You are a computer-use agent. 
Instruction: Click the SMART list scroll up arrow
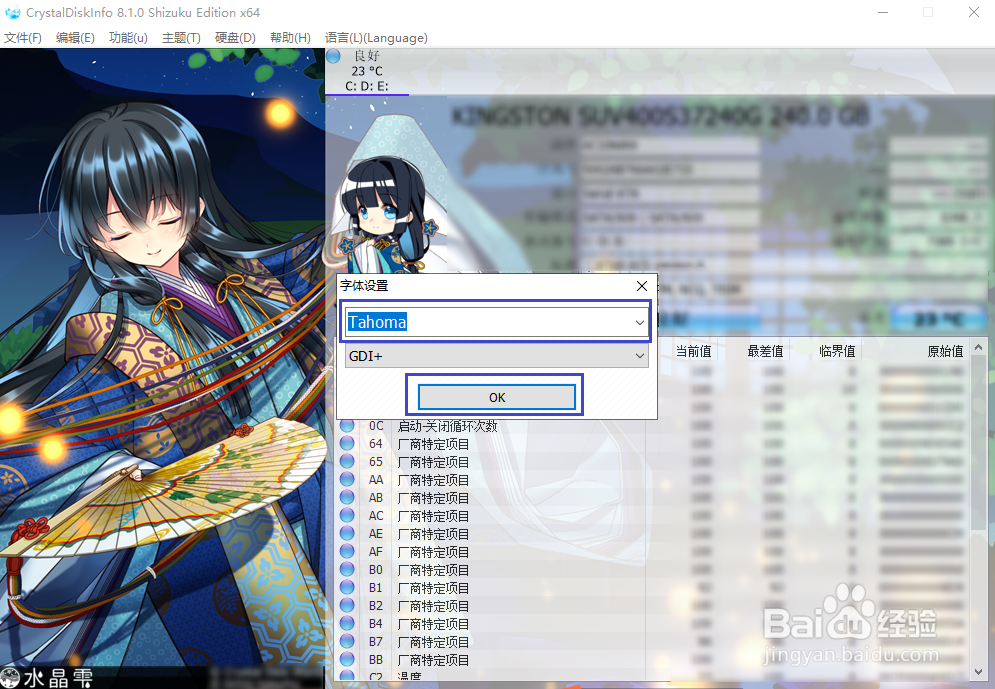coord(978,348)
